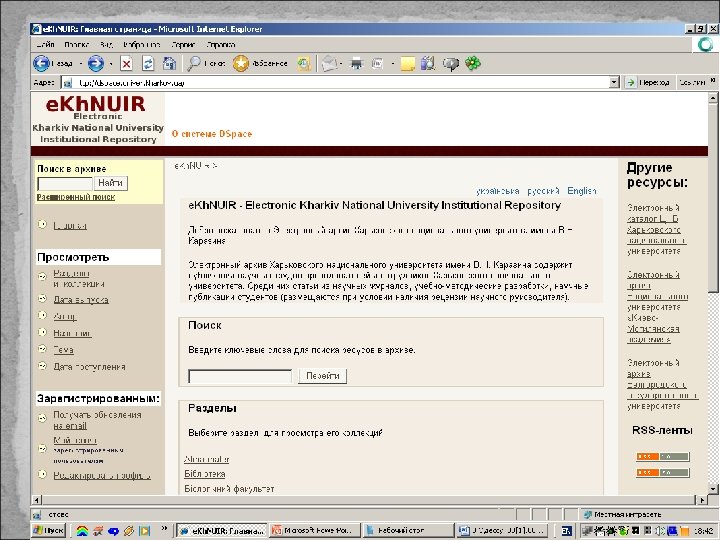
Task: Click the second orange RSS feed badge
Action: click(x=663, y=472)
